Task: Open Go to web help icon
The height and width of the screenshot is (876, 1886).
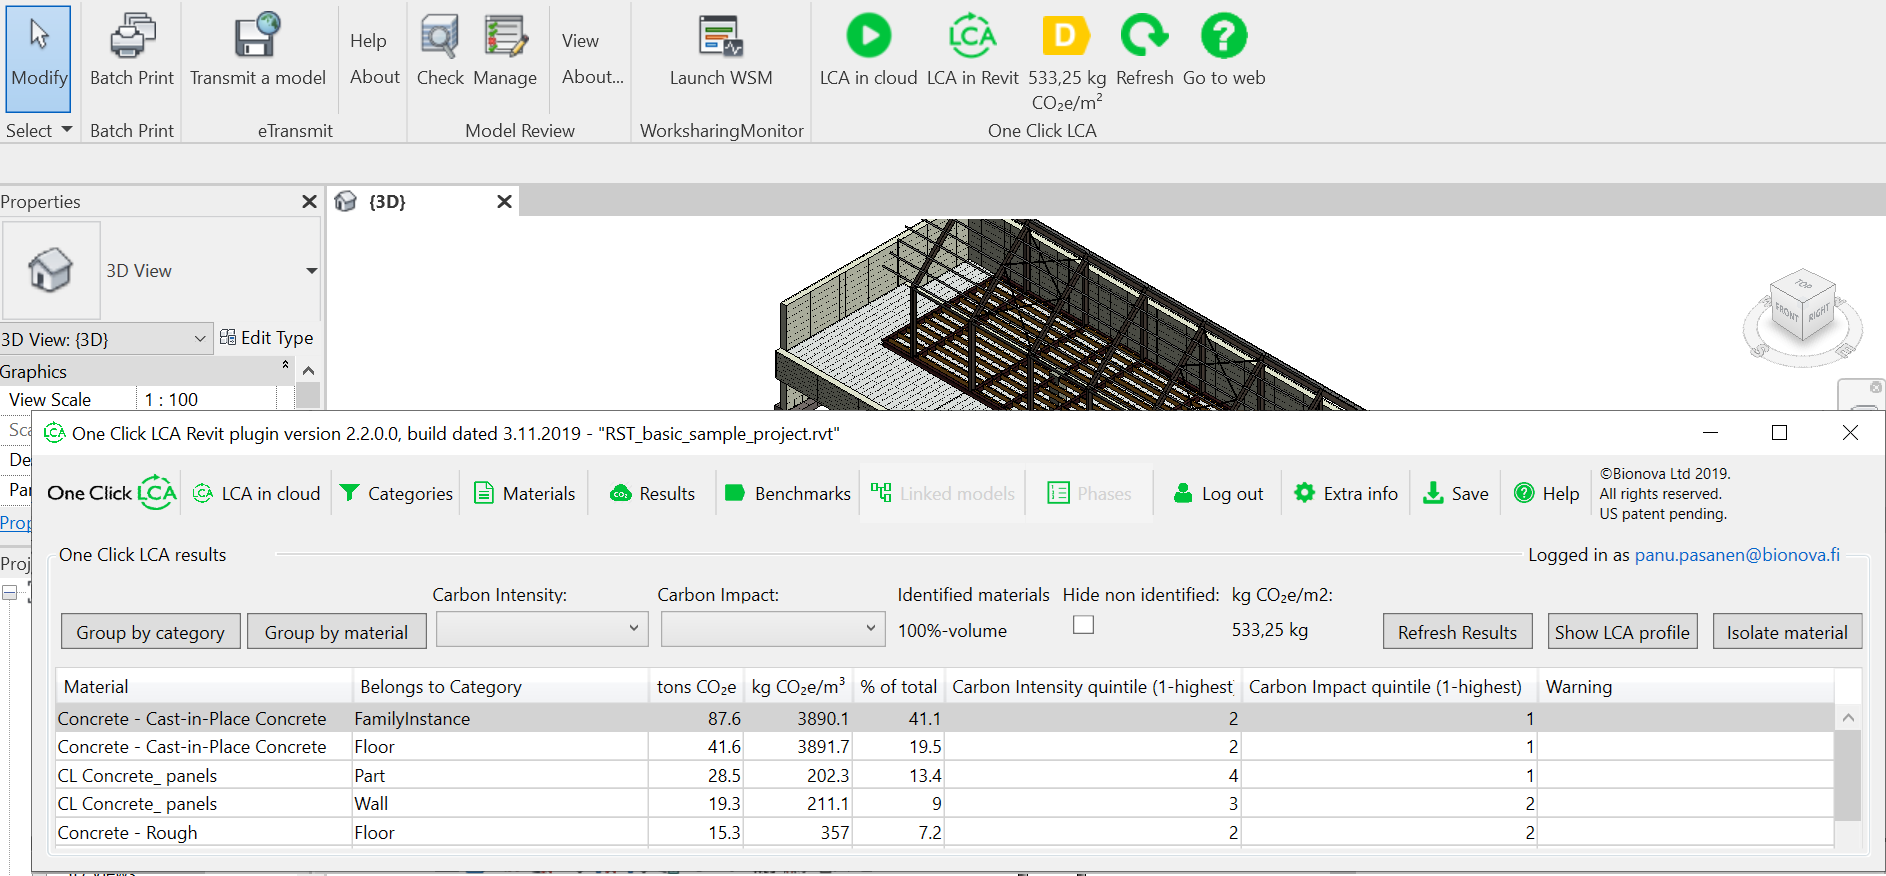Action: tap(1224, 50)
